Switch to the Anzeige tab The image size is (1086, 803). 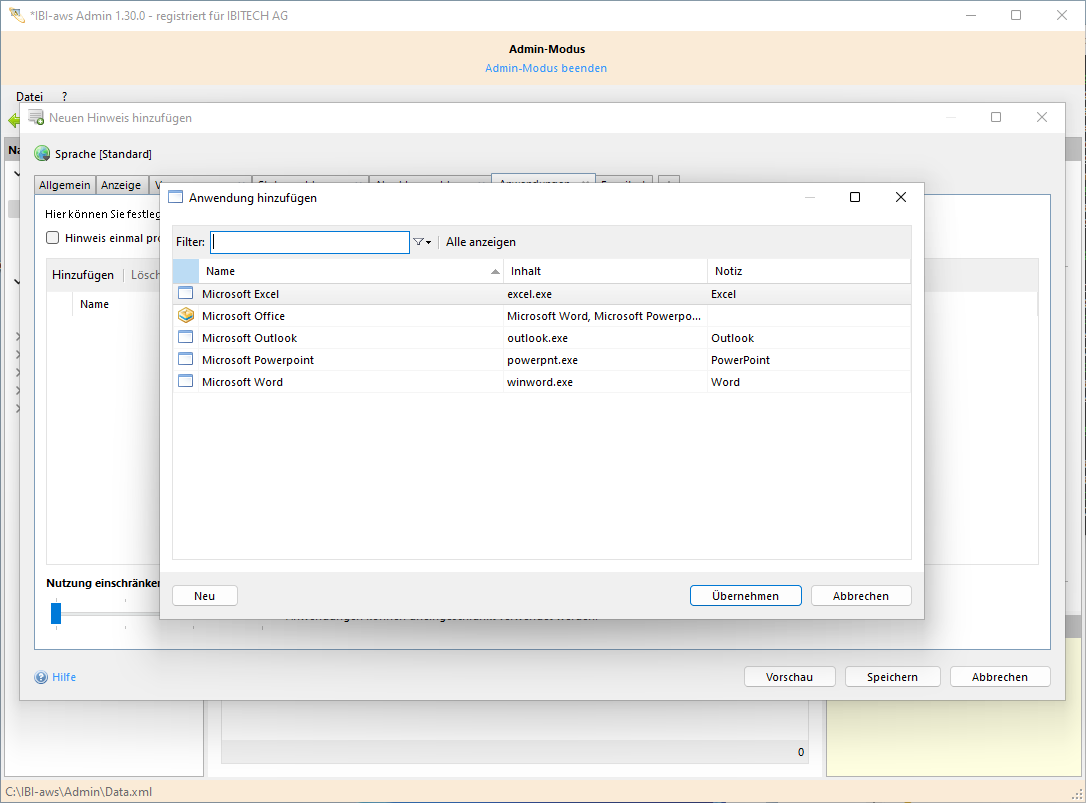pos(121,185)
